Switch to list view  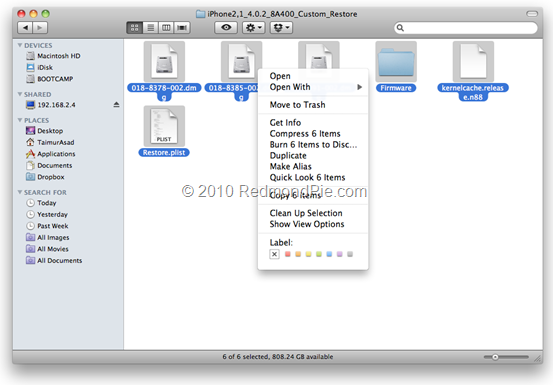[x=151, y=28]
